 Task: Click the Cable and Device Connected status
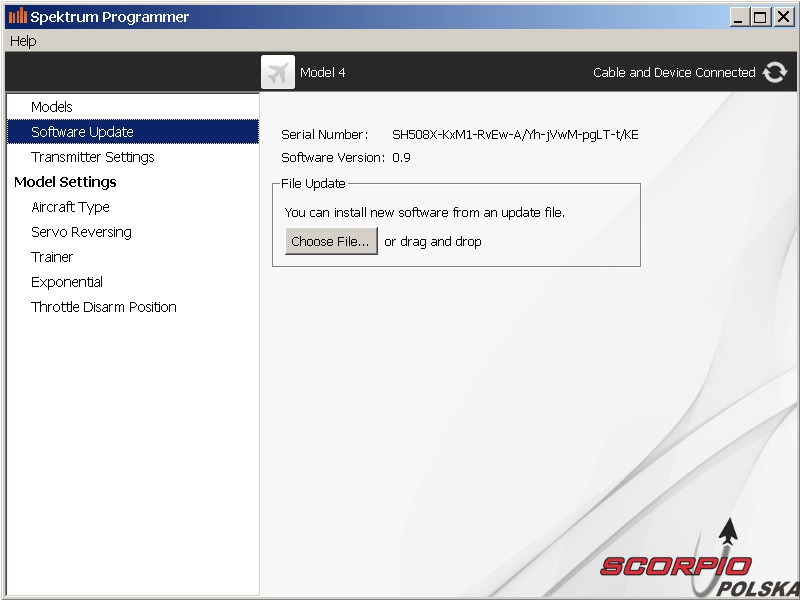tap(674, 72)
